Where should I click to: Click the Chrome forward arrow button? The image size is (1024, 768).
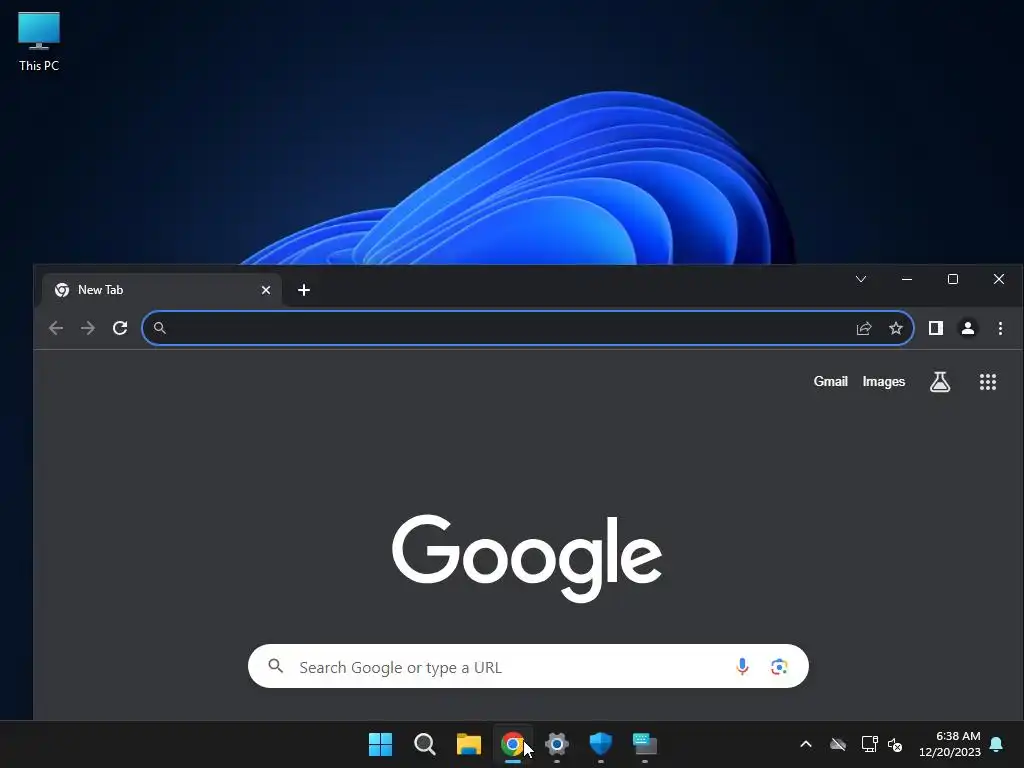(x=88, y=328)
